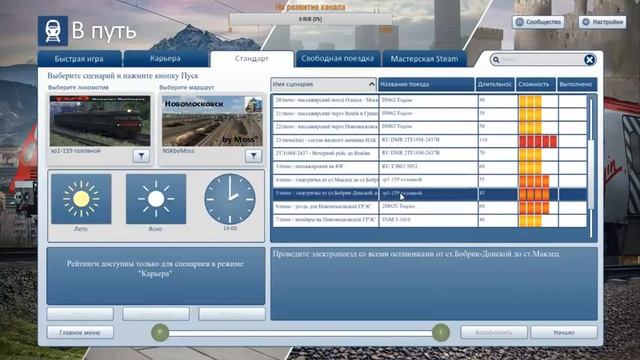The width and height of the screenshot is (640, 360).
Task: Click duration '110' in the 23 июня row
Action: [x=483, y=140]
